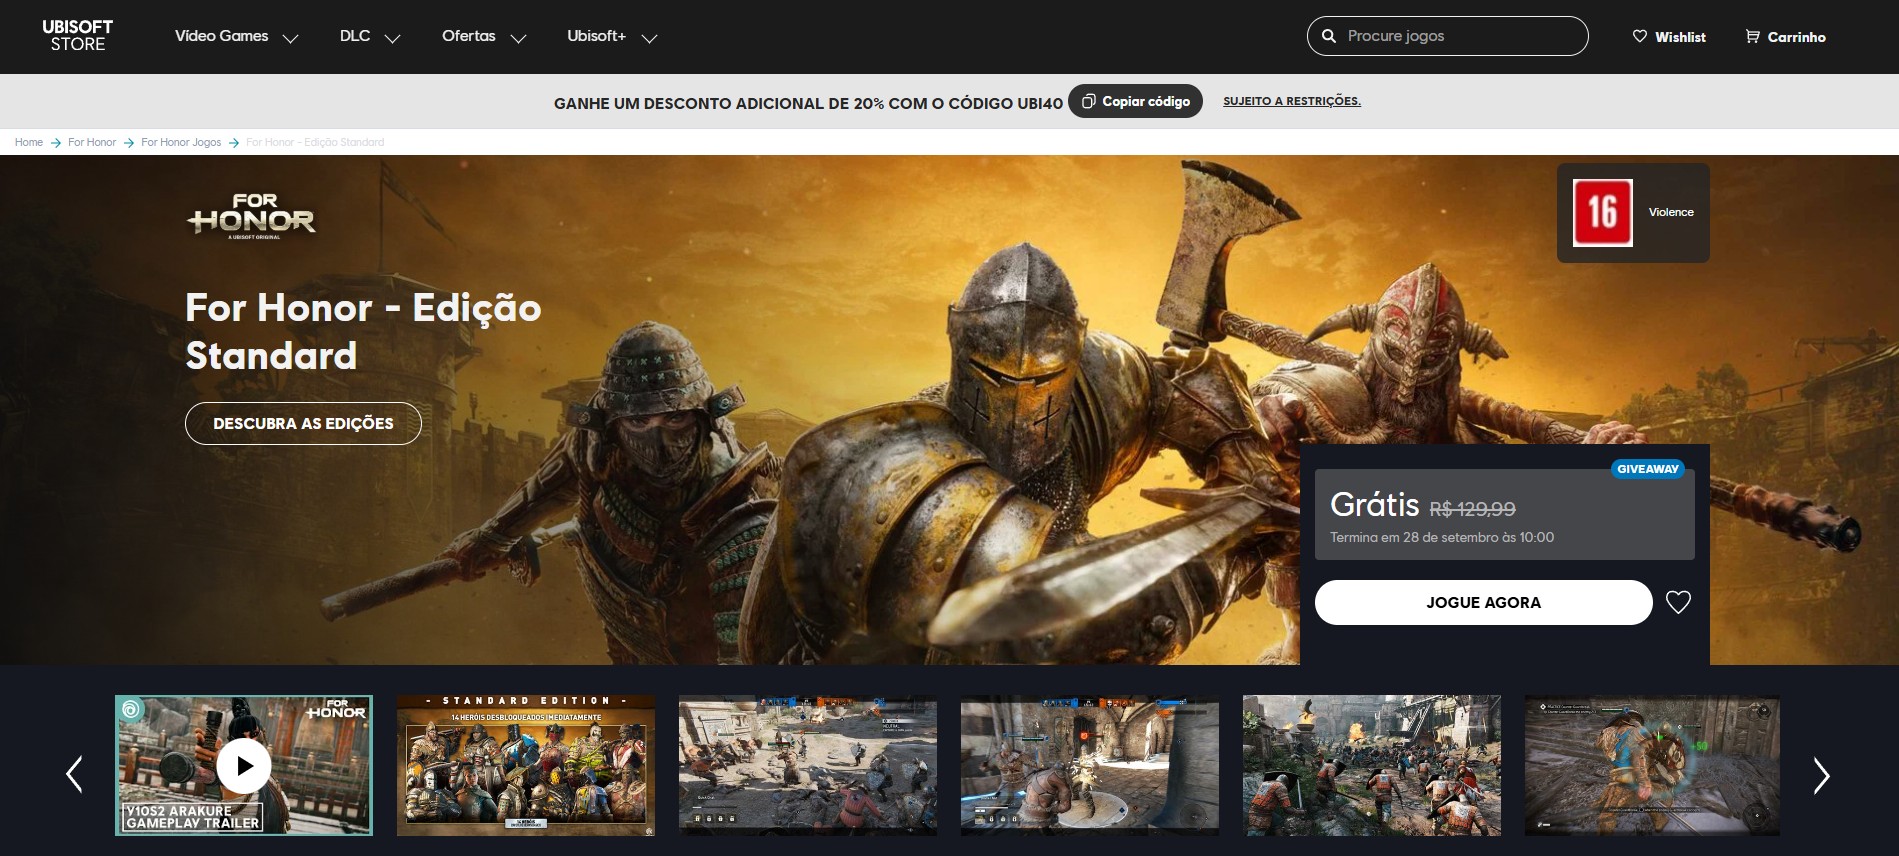Show next media with right arrow

pyautogui.click(x=1822, y=775)
